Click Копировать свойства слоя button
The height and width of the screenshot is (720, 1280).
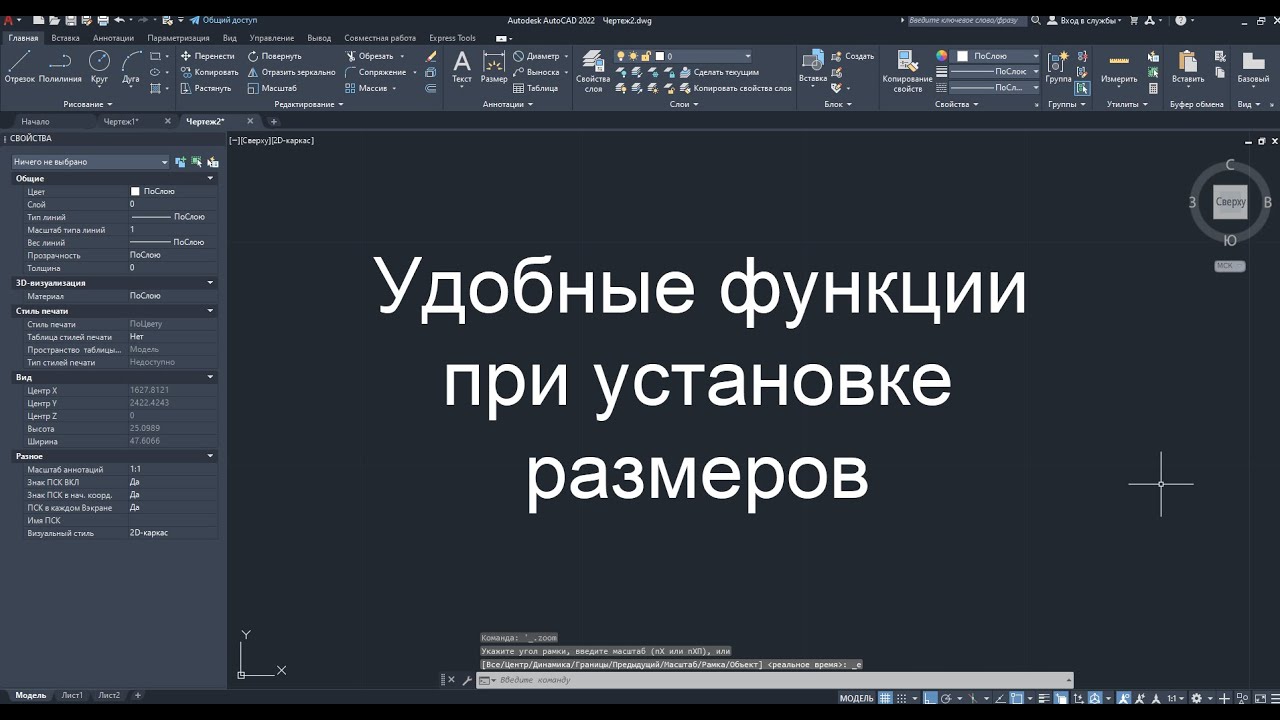[x=735, y=88]
